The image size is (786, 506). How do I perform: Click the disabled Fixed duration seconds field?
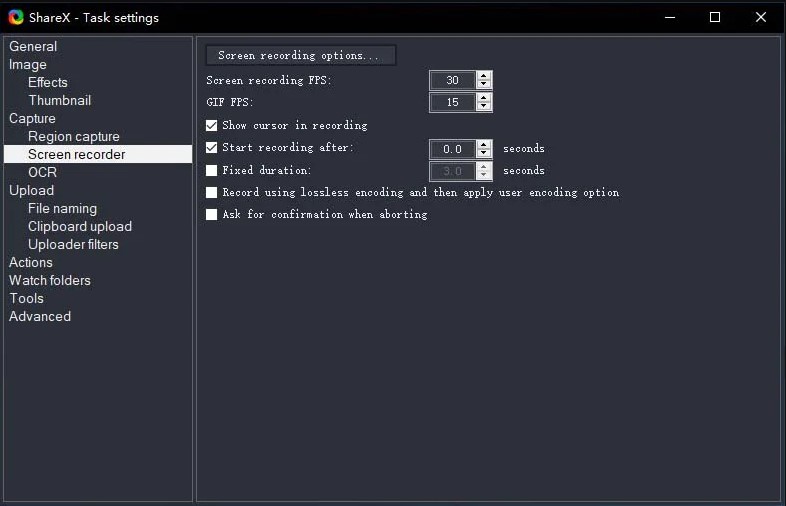[x=452, y=171]
